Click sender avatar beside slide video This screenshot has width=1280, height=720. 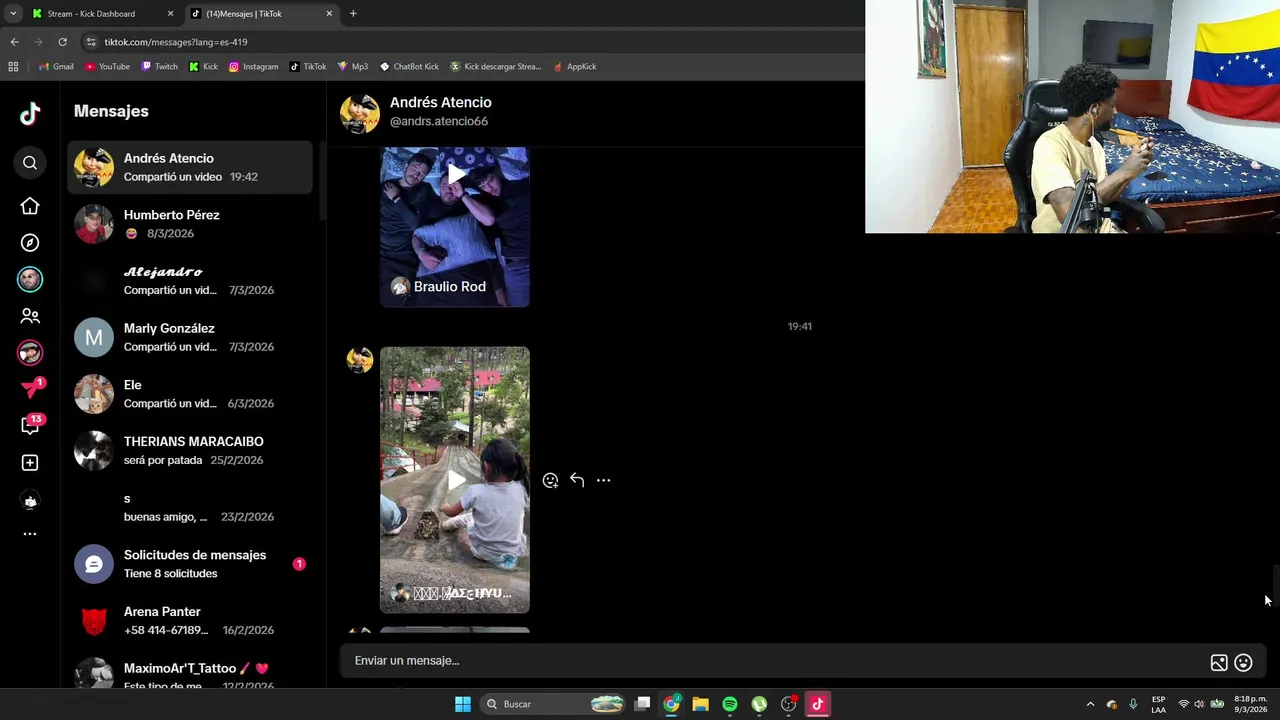tap(360, 360)
